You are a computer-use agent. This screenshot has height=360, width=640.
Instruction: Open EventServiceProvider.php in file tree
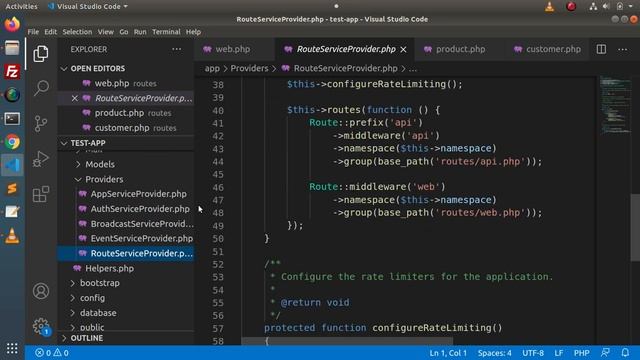[126, 238]
